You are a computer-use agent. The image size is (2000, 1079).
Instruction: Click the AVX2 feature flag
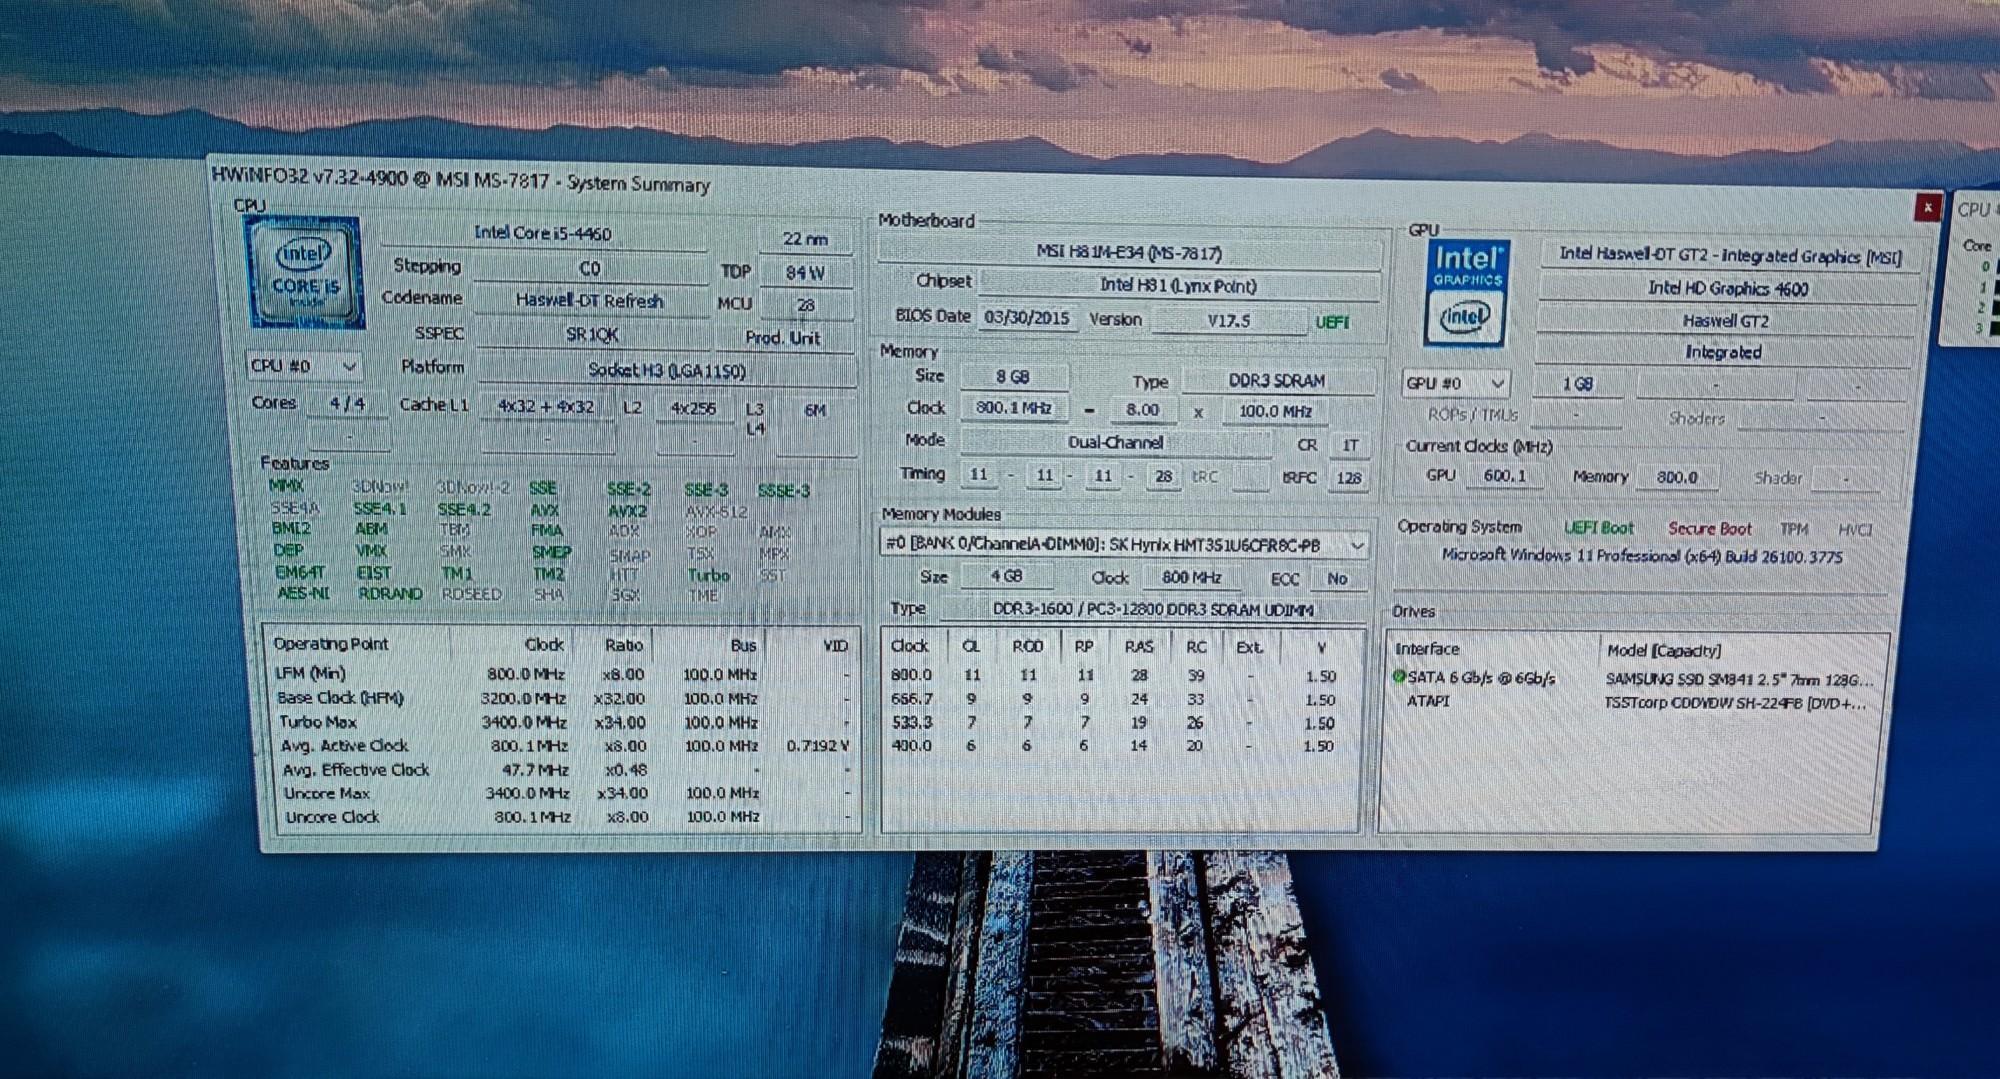click(x=627, y=510)
